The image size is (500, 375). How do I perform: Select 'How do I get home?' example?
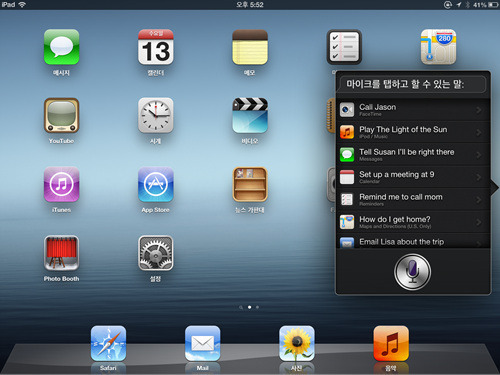(x=413, y=222)
